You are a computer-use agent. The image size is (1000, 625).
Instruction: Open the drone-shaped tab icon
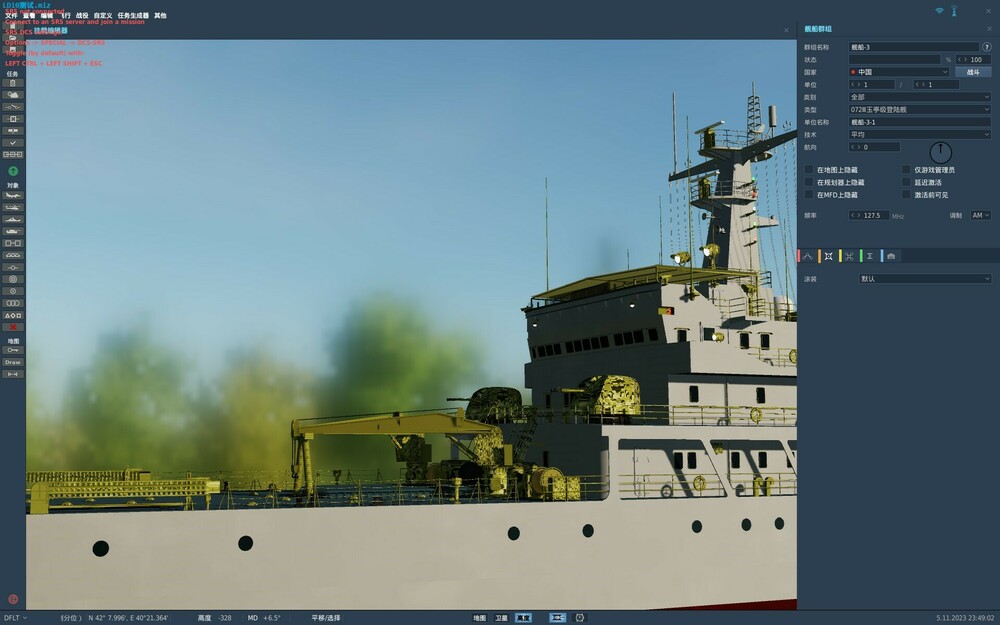pyautogui.click(x=849, y=256)
